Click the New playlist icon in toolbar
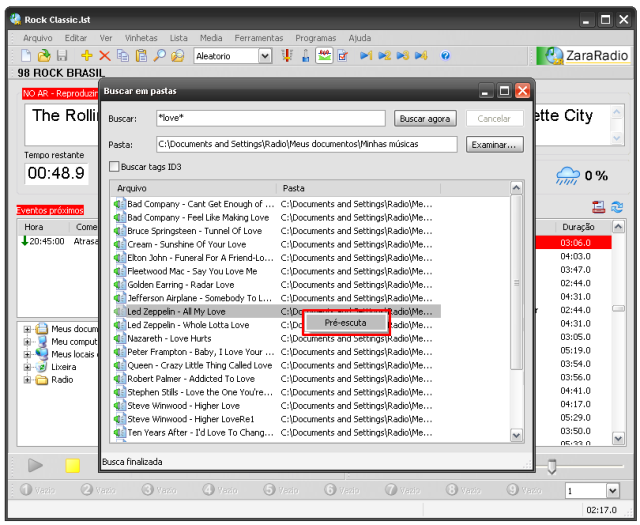This screenshot has width=640, height=525. pyautogui.click(x=26, y=56)
